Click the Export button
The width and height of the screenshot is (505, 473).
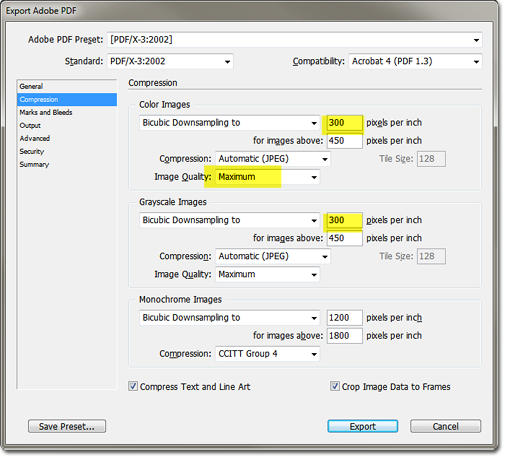coord(362,426)
